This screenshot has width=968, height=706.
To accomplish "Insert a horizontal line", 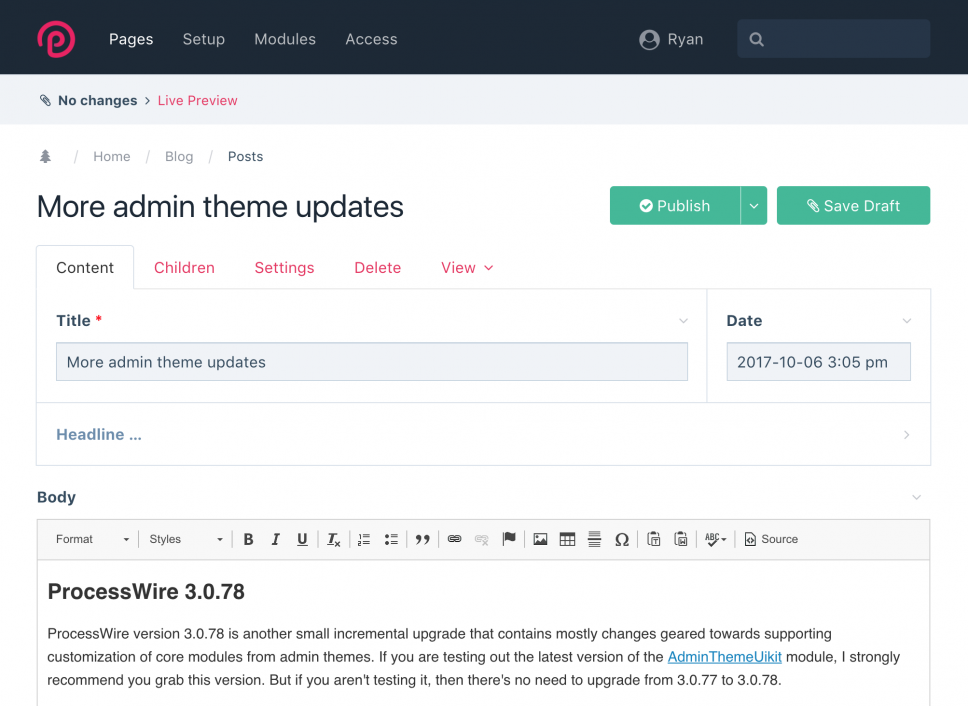I will pos(594,539).
